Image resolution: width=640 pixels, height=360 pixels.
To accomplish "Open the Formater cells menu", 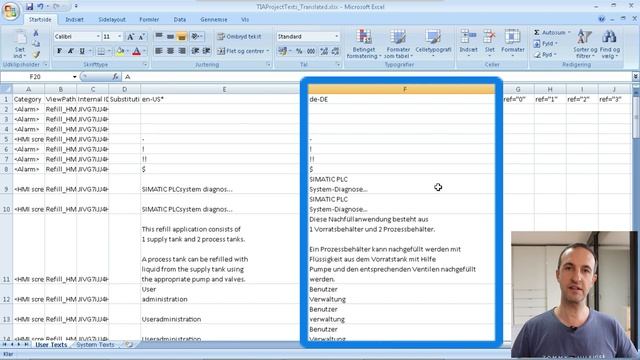I will click(513, 43).
